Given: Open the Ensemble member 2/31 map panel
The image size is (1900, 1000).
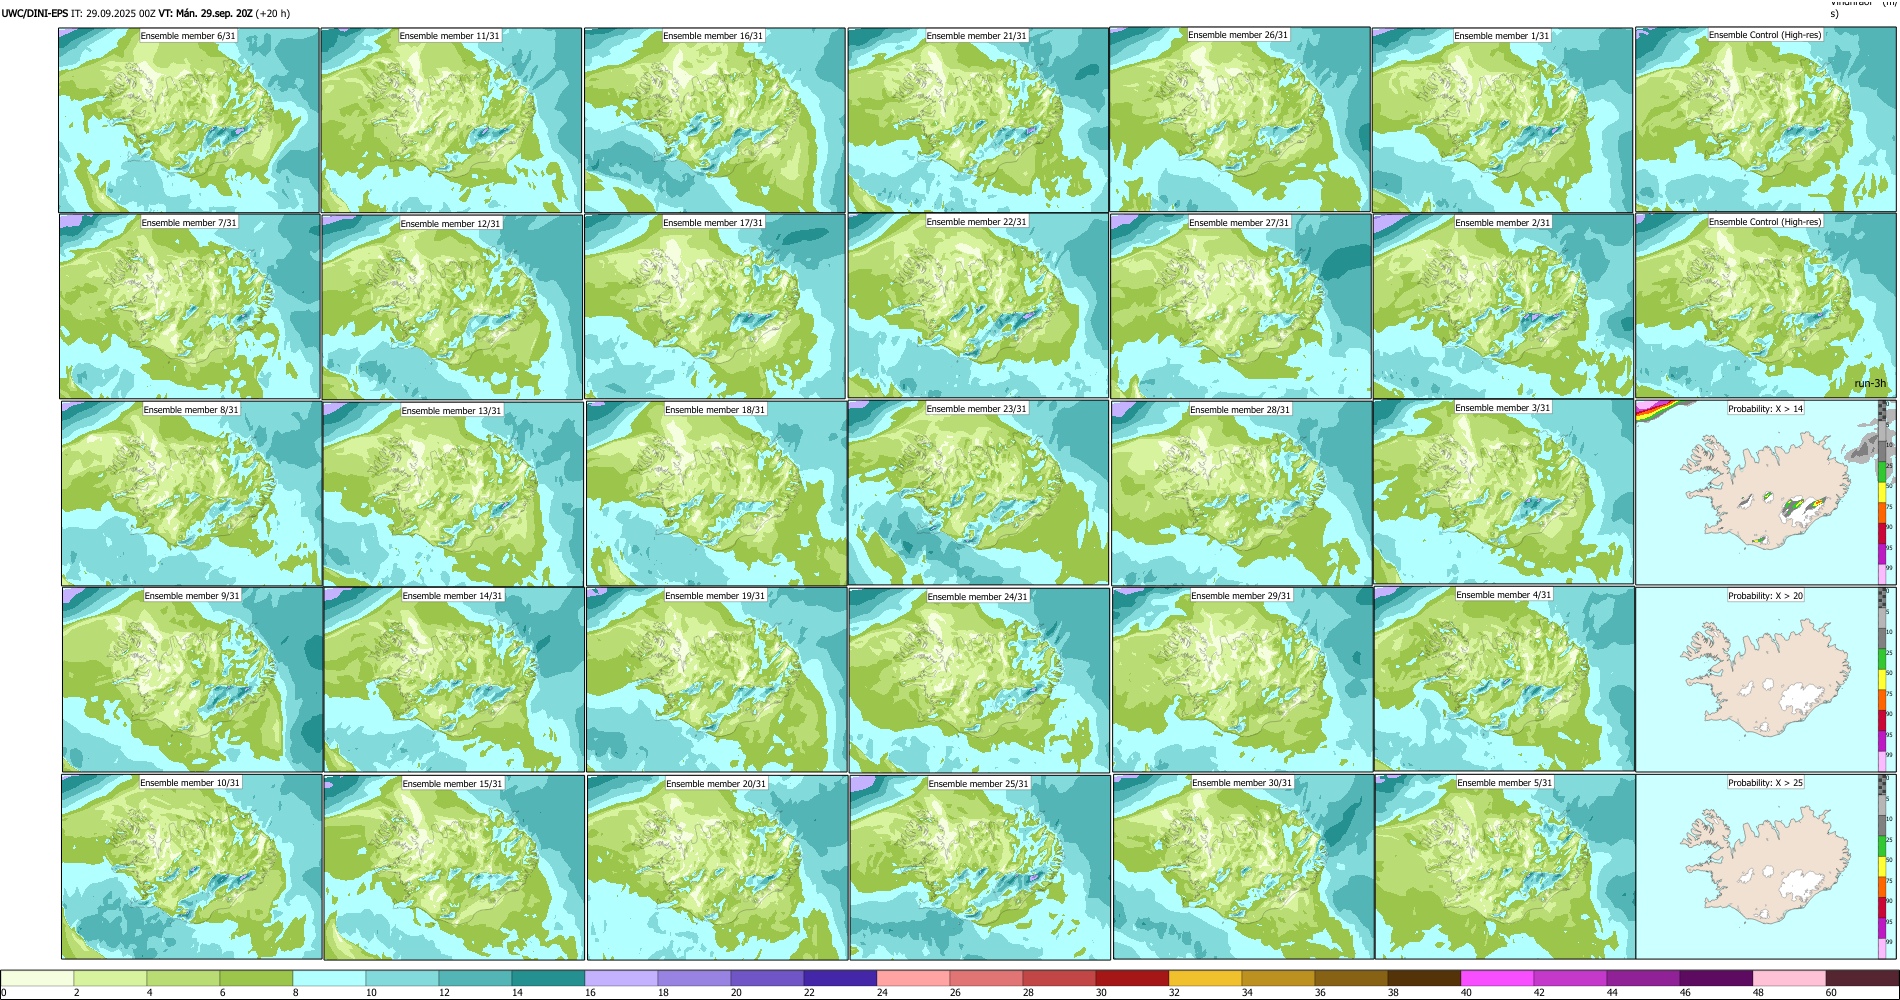Looking at the screenshot, I should [1503, 307].
